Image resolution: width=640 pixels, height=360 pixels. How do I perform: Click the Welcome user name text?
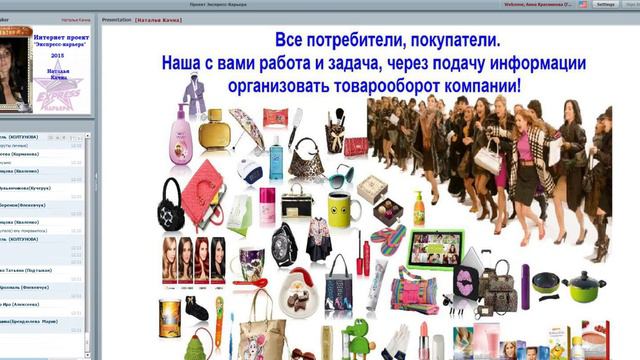coord(538,4)
